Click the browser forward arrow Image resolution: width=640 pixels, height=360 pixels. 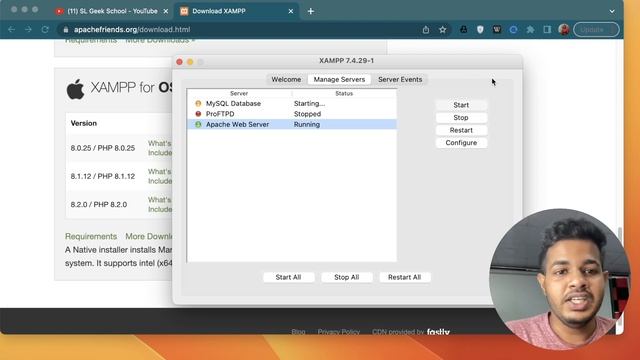pos(28,29)
